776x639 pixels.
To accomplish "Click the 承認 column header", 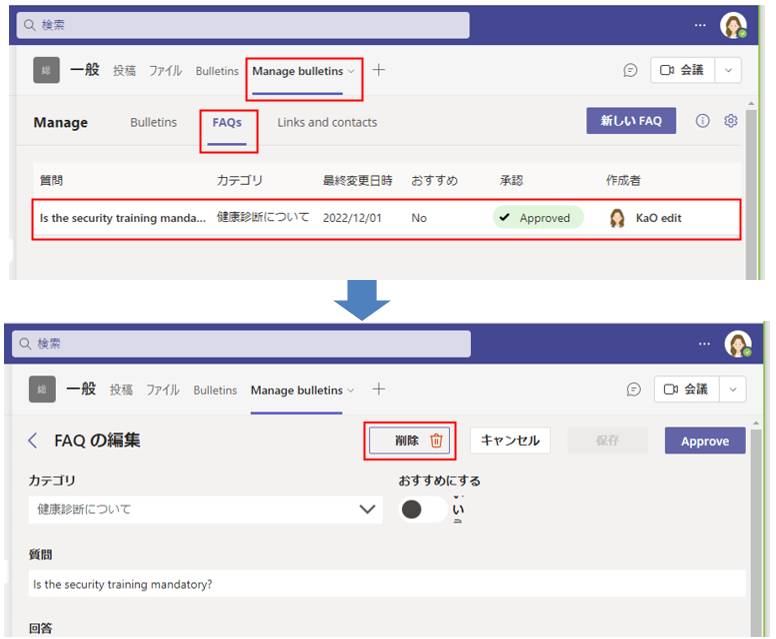I will 511,180.
